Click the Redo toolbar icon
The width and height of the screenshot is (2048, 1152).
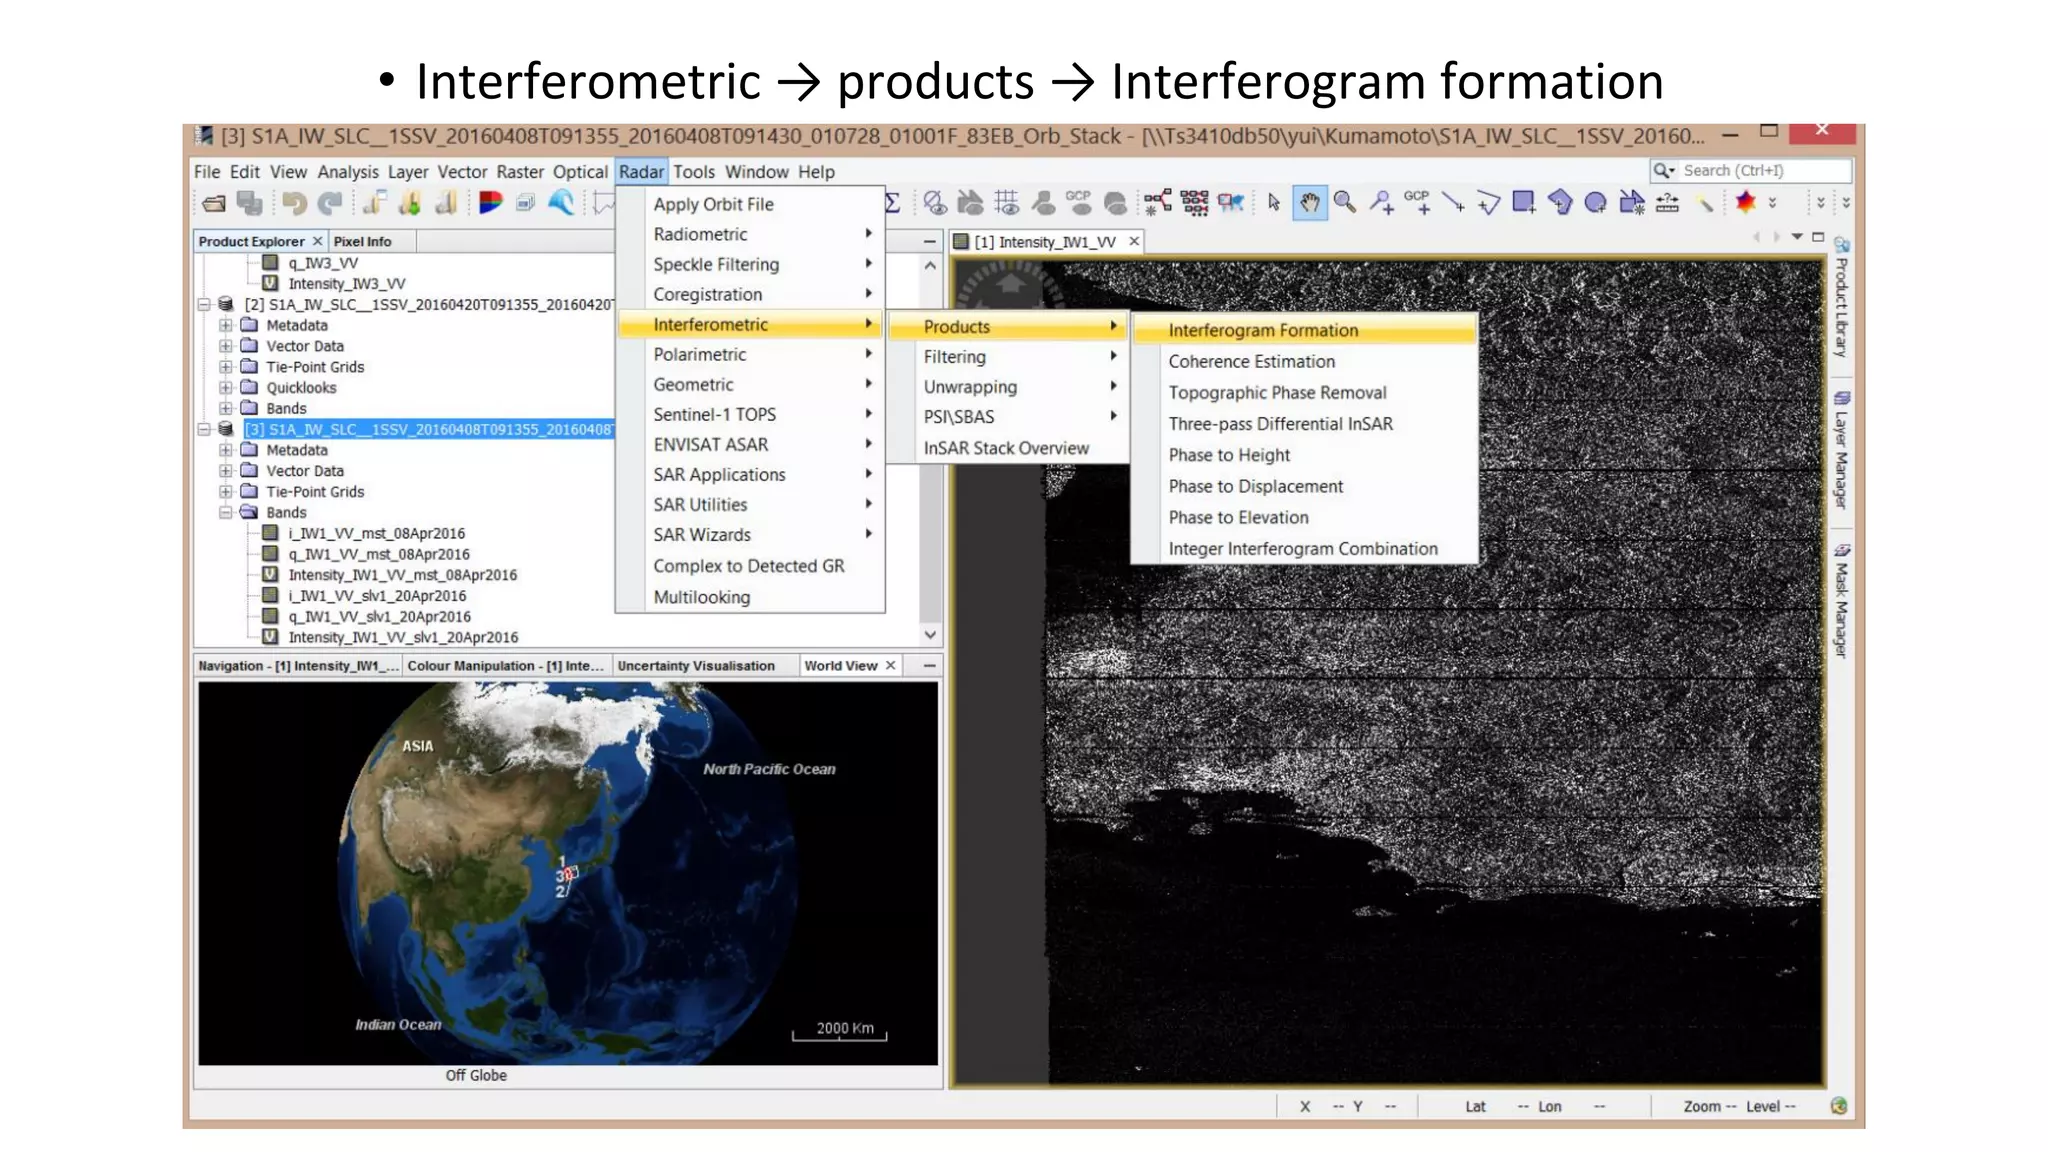pos(329,204)
